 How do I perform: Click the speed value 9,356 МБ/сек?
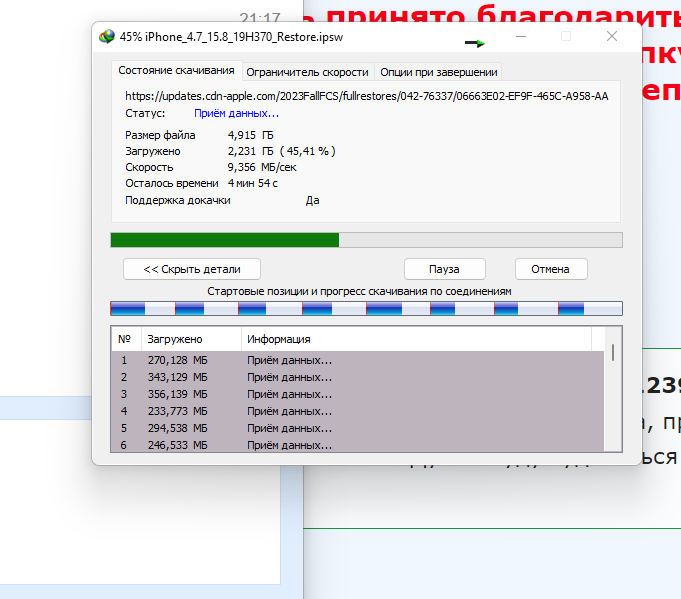click(262, 167)
